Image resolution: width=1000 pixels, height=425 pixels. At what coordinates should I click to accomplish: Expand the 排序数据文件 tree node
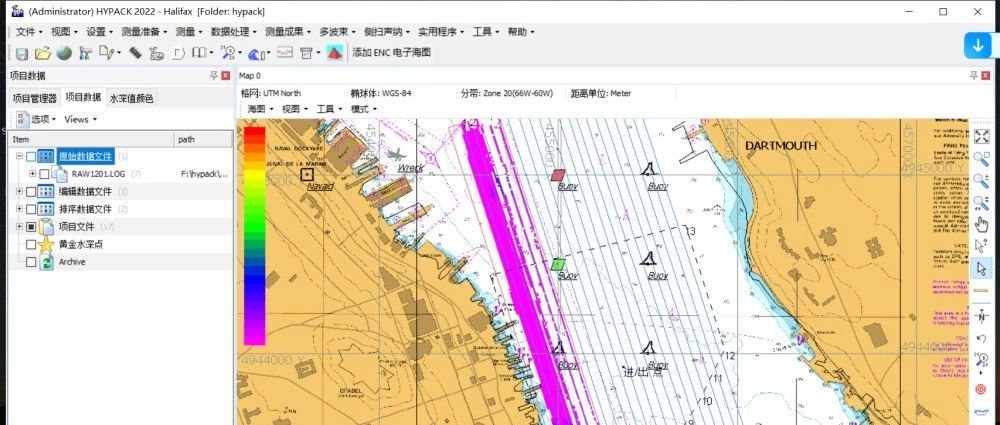pyautogui.click(x=19, y=209)
